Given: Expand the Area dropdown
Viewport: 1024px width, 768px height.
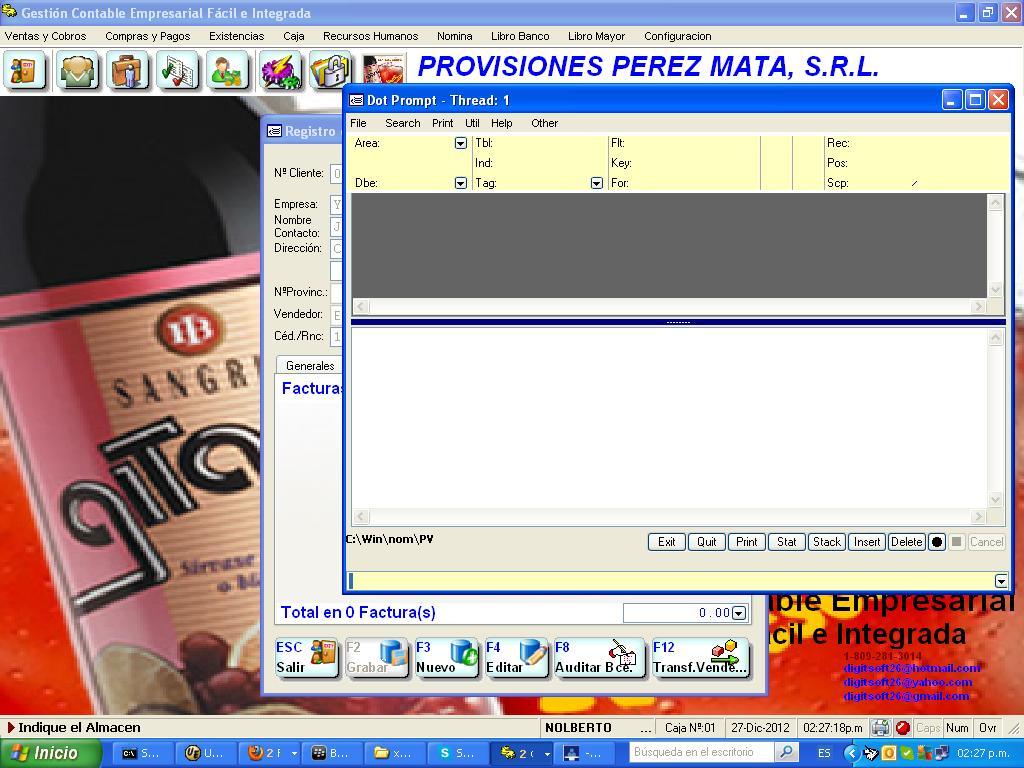Looking at the screenshot, I should coord(460,143).
